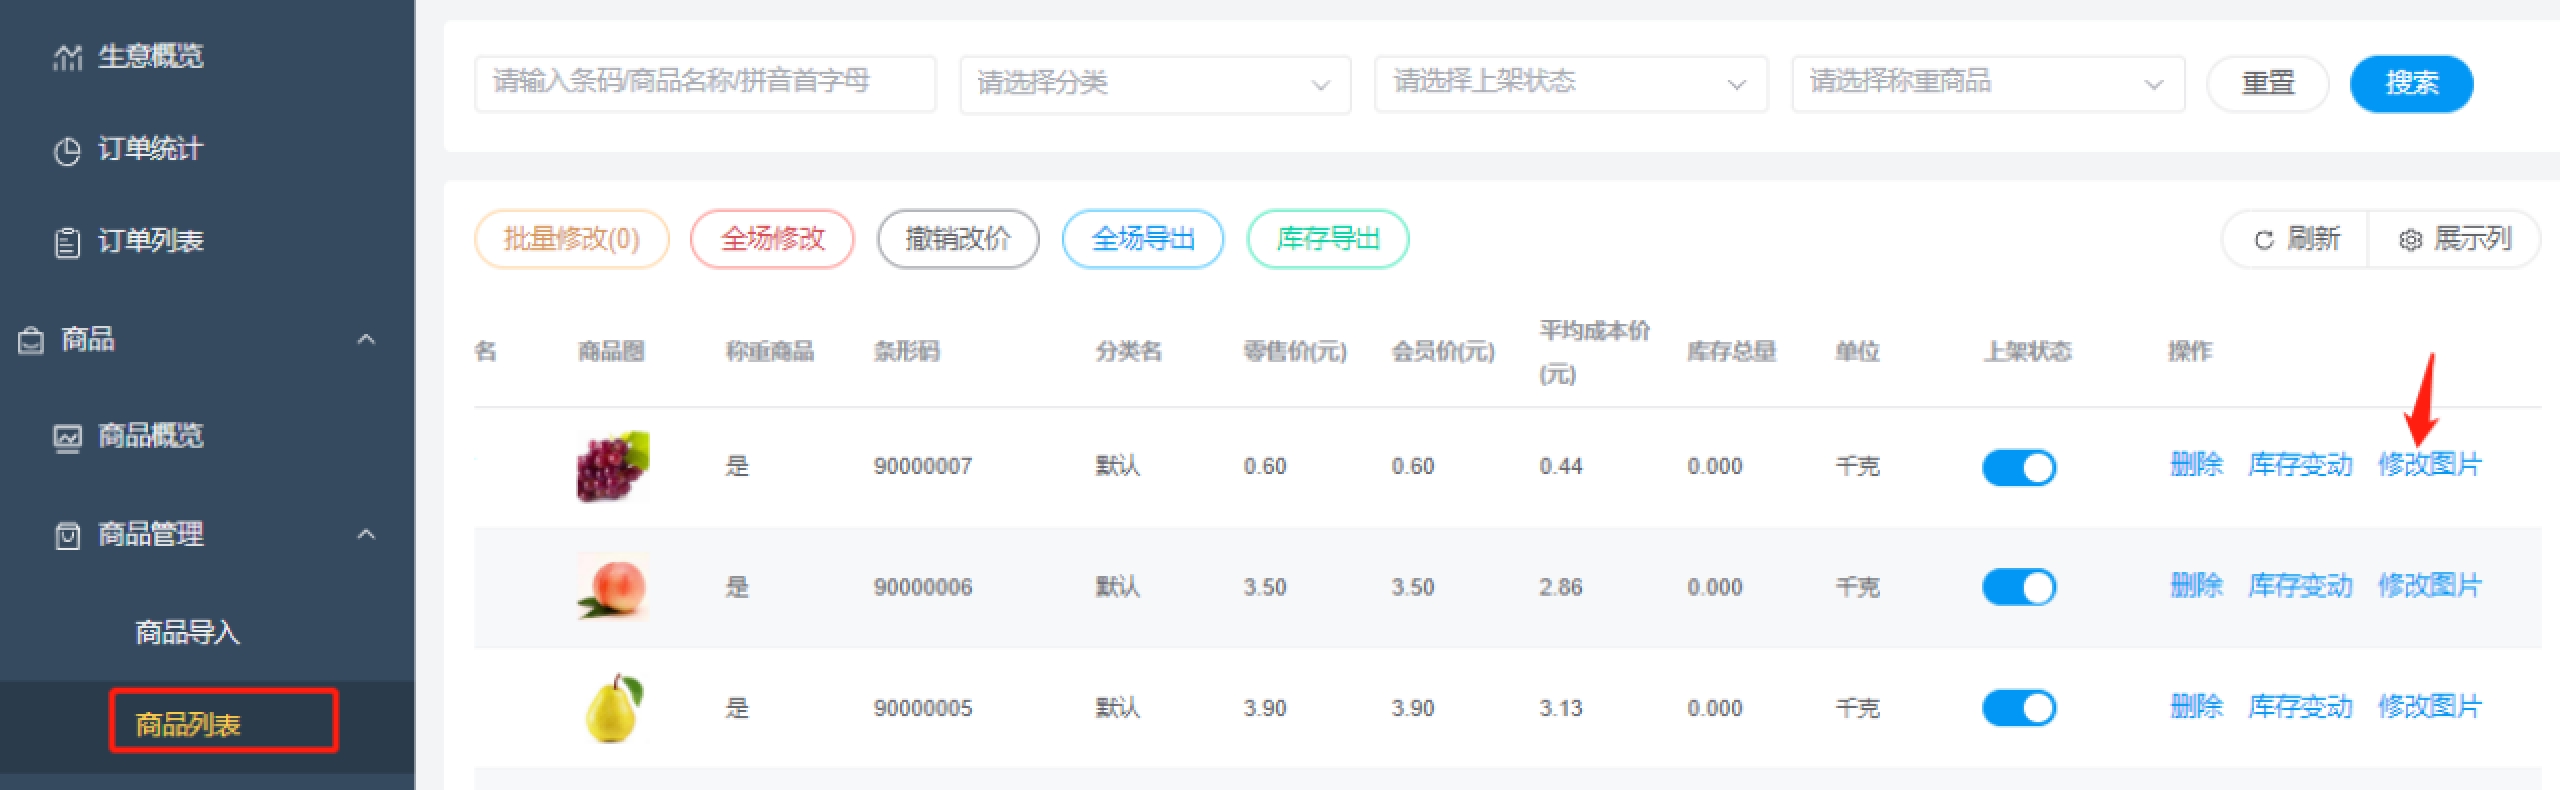Viewport: 2560px width, 790px height.
Task: Focus the barcode/product name search field
Action: pyautogui.click(x=704, y=83)
